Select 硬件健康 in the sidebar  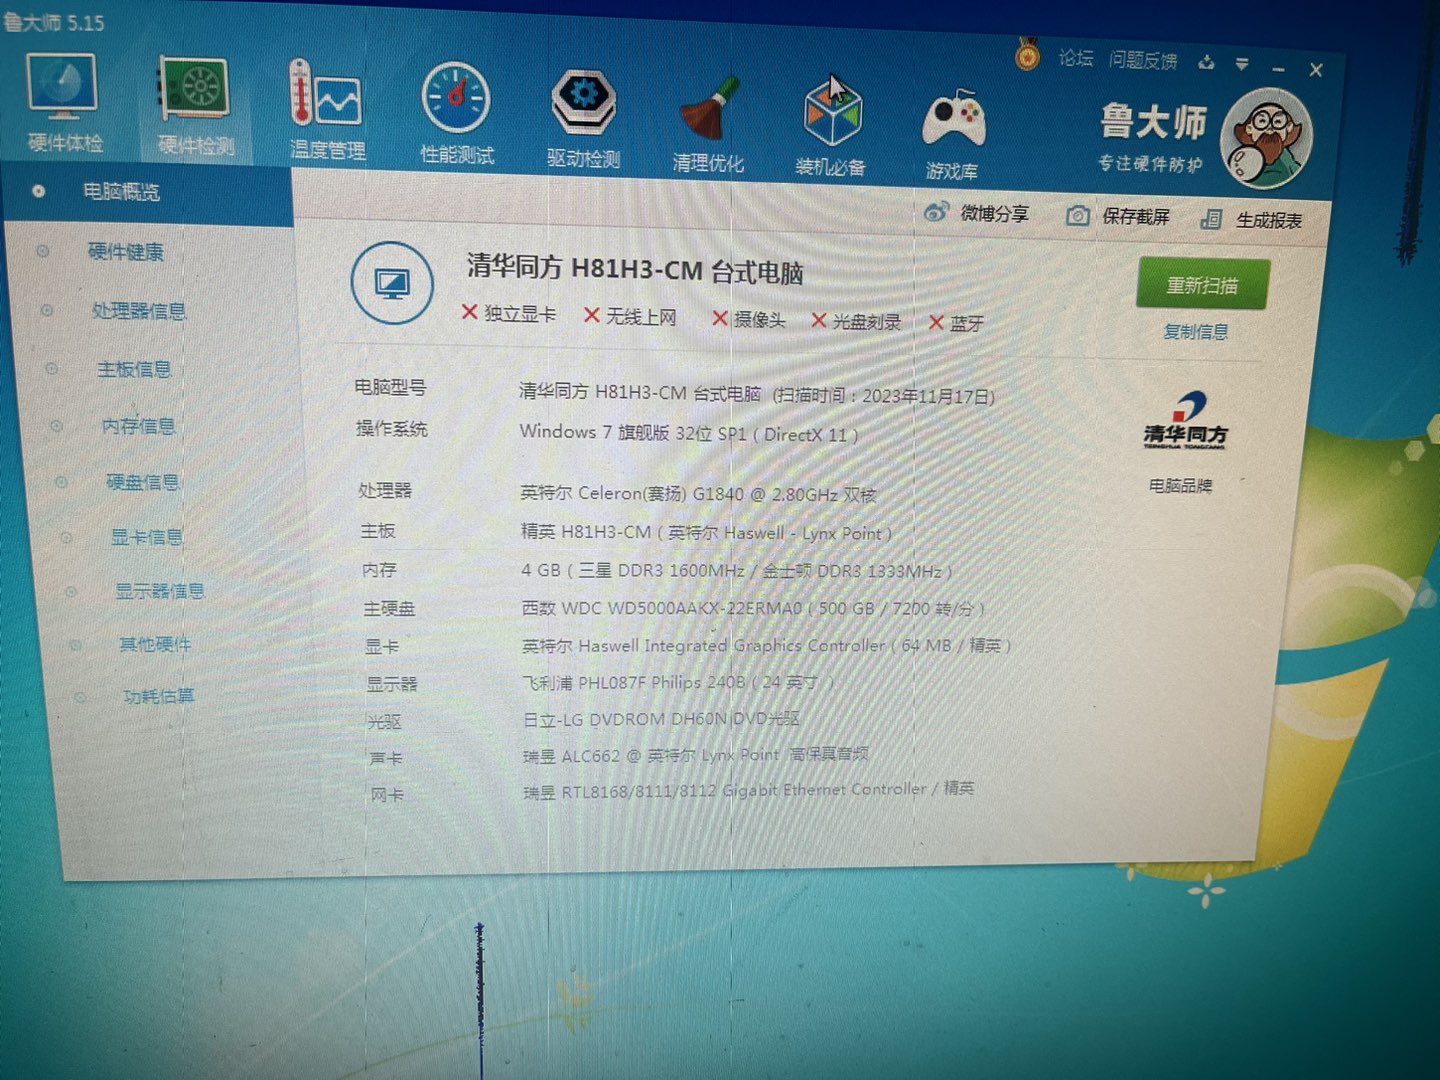[125, 252]
